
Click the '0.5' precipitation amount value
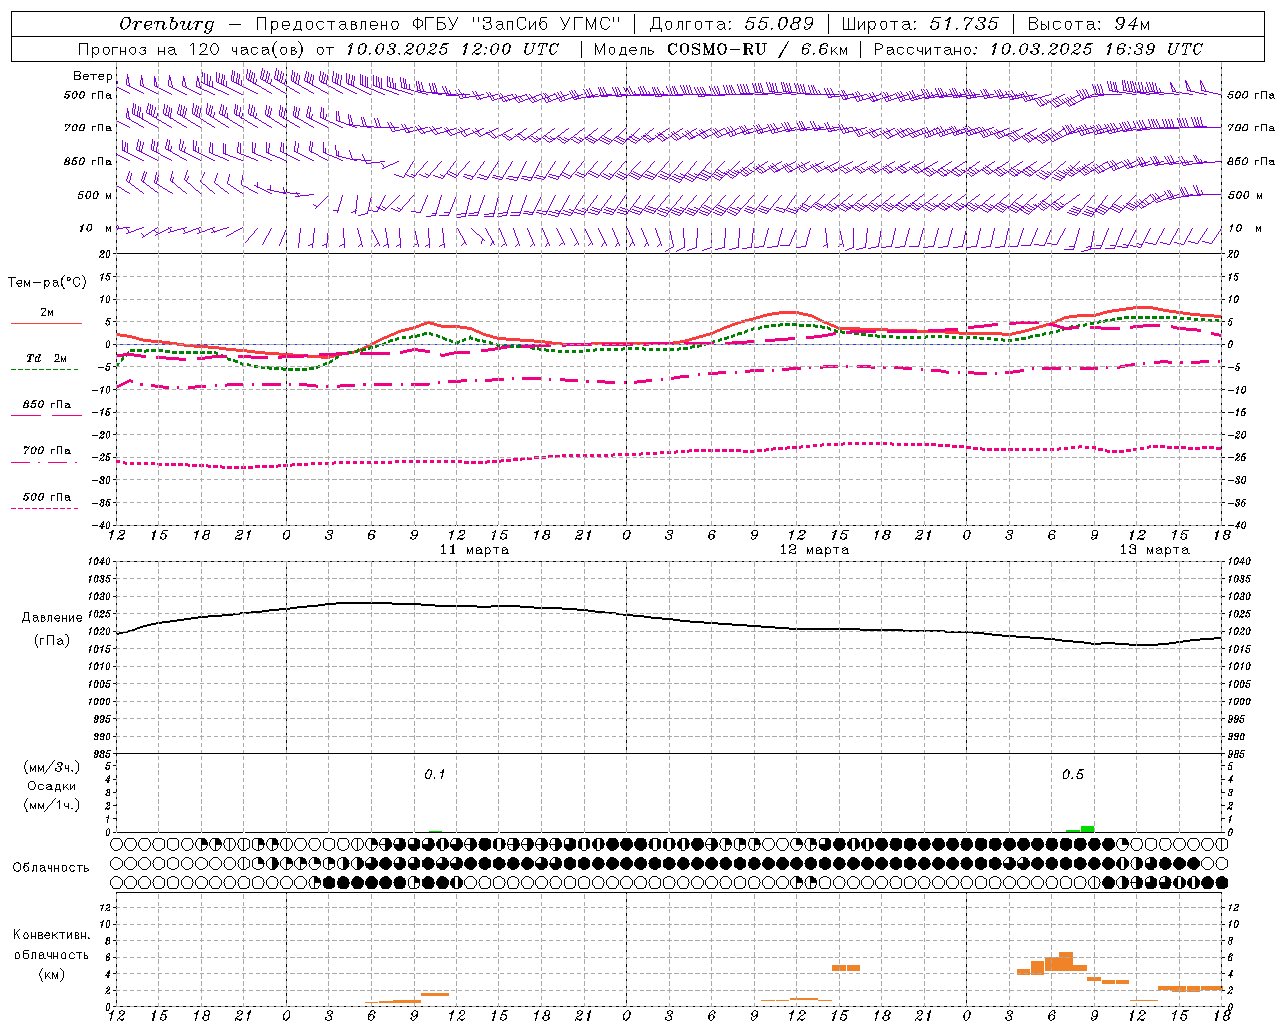click(1073, 774)
